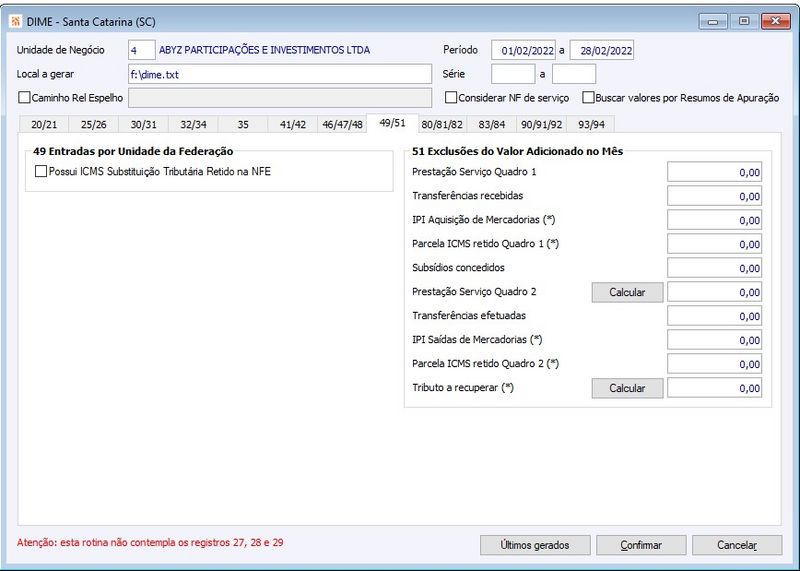This screenshot has height=571, width=800.
Task: Maximize the DIME window
Action: tap(744, 21)
